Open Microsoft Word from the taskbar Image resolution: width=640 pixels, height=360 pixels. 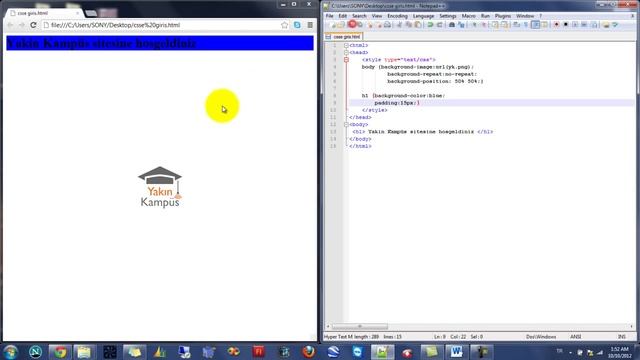click(x=456, y=352)
